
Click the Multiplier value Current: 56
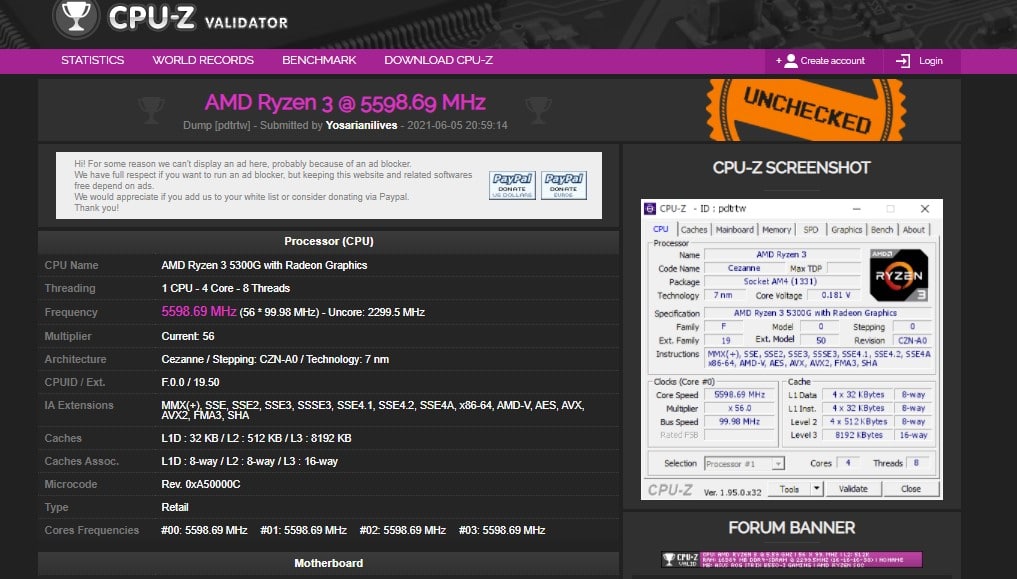tap(188, 337)
